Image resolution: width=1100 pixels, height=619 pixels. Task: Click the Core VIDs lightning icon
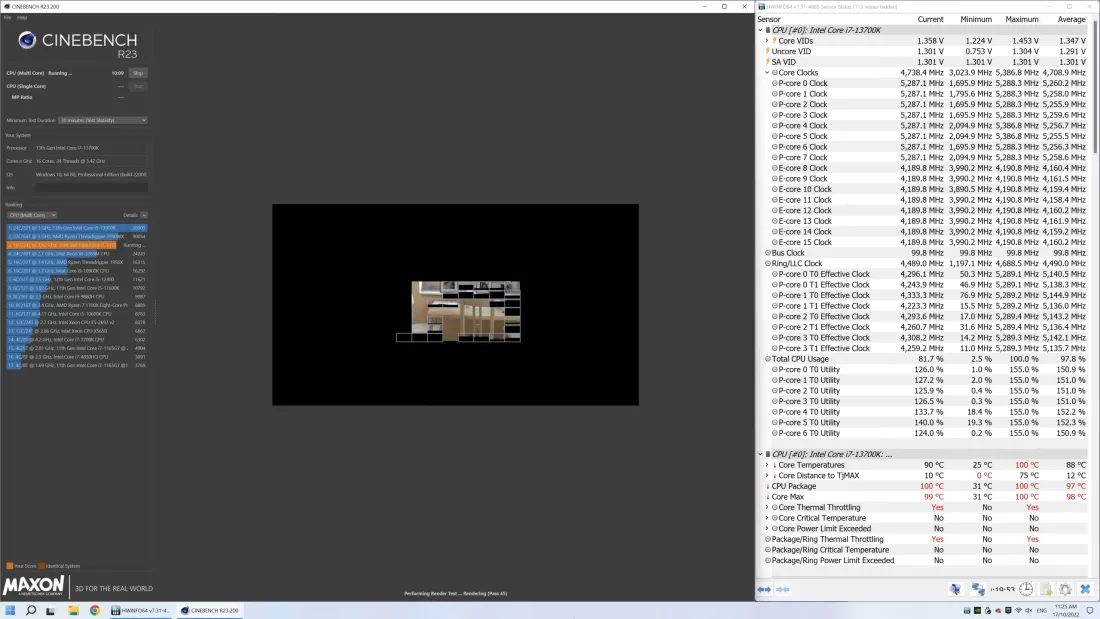coord(774,41)
